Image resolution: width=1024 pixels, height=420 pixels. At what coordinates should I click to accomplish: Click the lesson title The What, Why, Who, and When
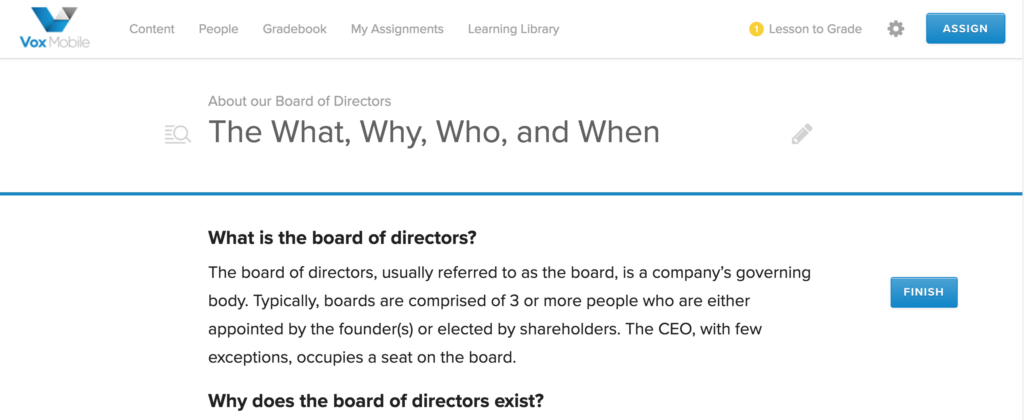(434, 132)
